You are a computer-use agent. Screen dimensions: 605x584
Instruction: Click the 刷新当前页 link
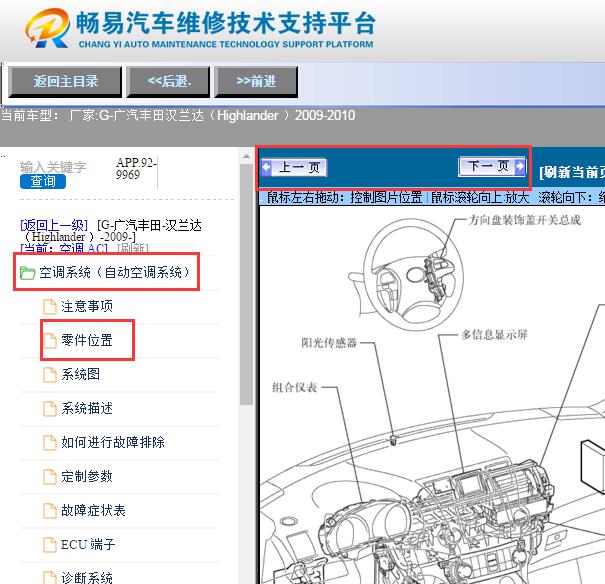[571, 172]
